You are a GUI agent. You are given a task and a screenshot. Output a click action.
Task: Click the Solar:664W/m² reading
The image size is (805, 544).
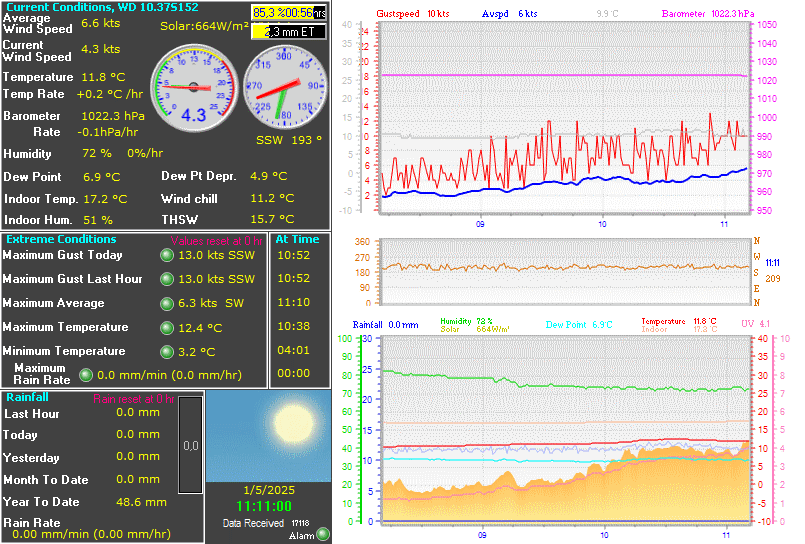[x=204, y=26]
